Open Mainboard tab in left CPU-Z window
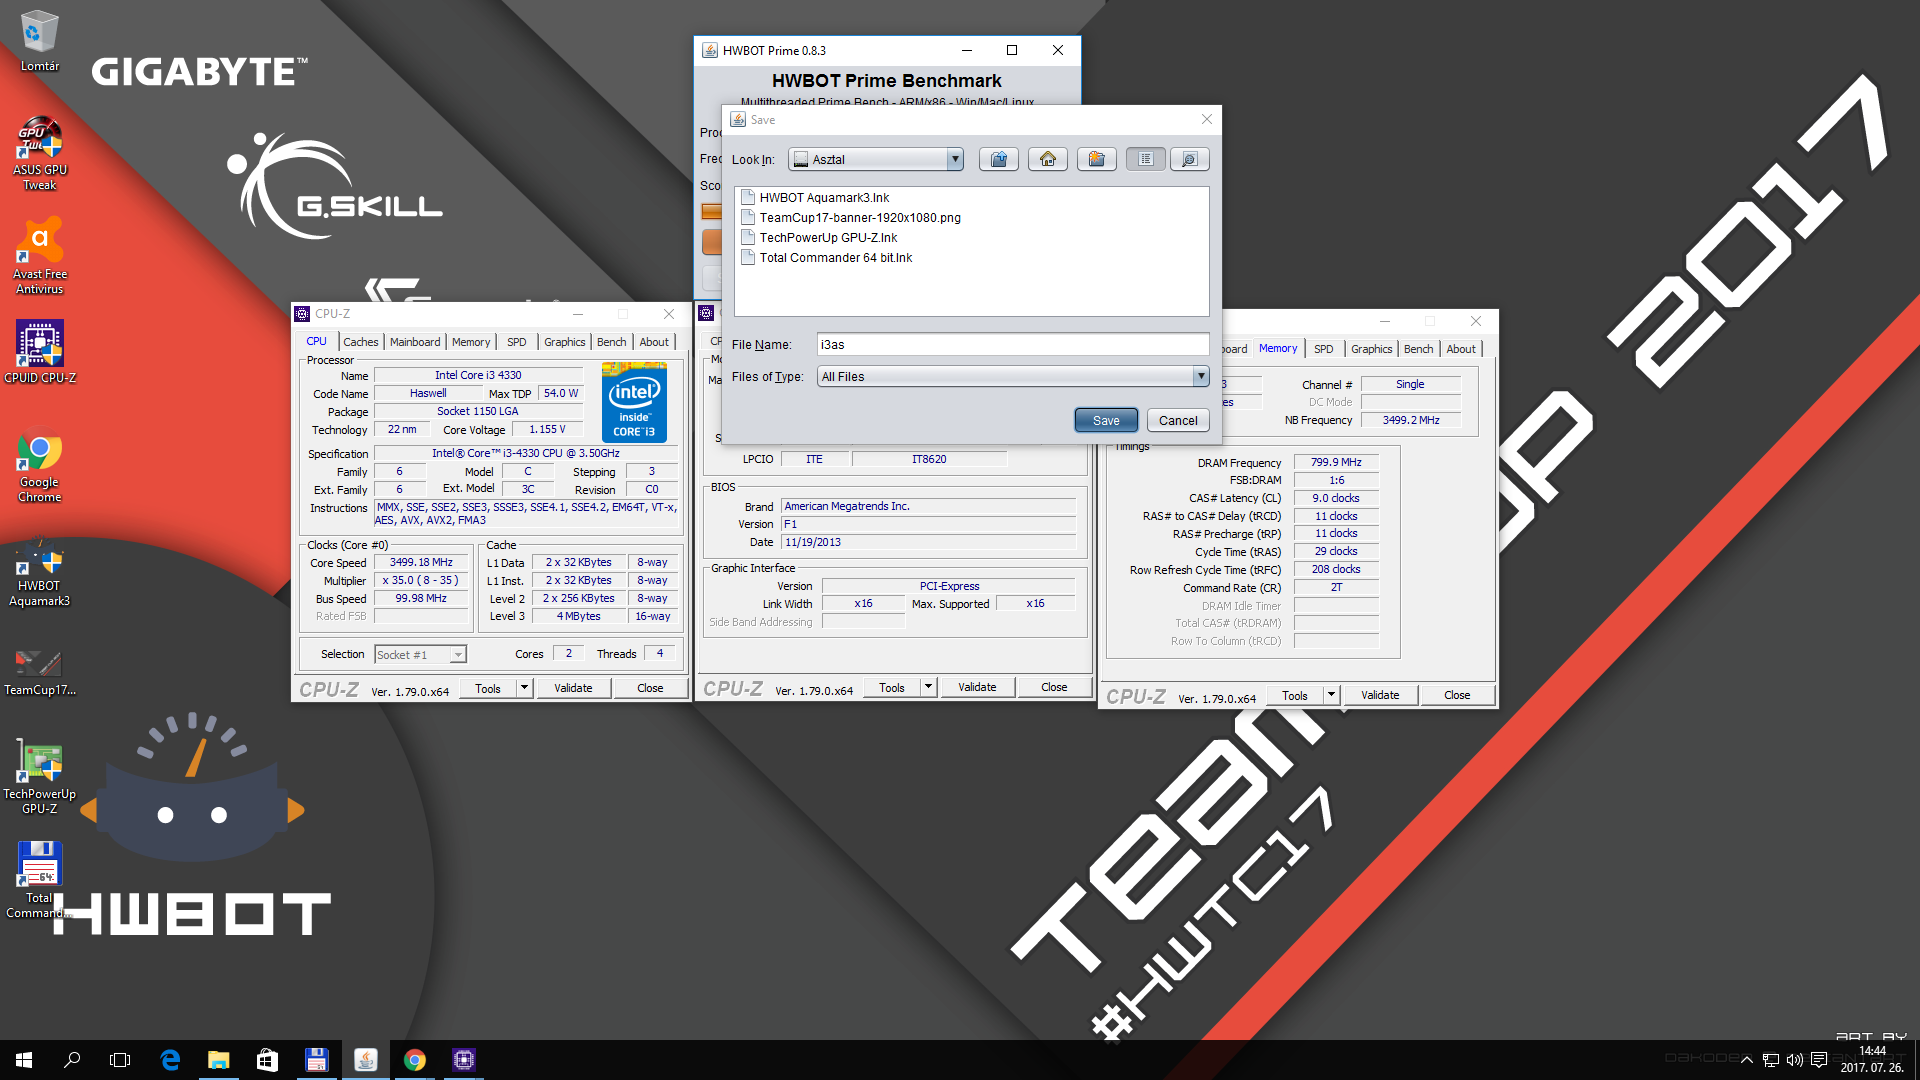 tap(415, 342)
